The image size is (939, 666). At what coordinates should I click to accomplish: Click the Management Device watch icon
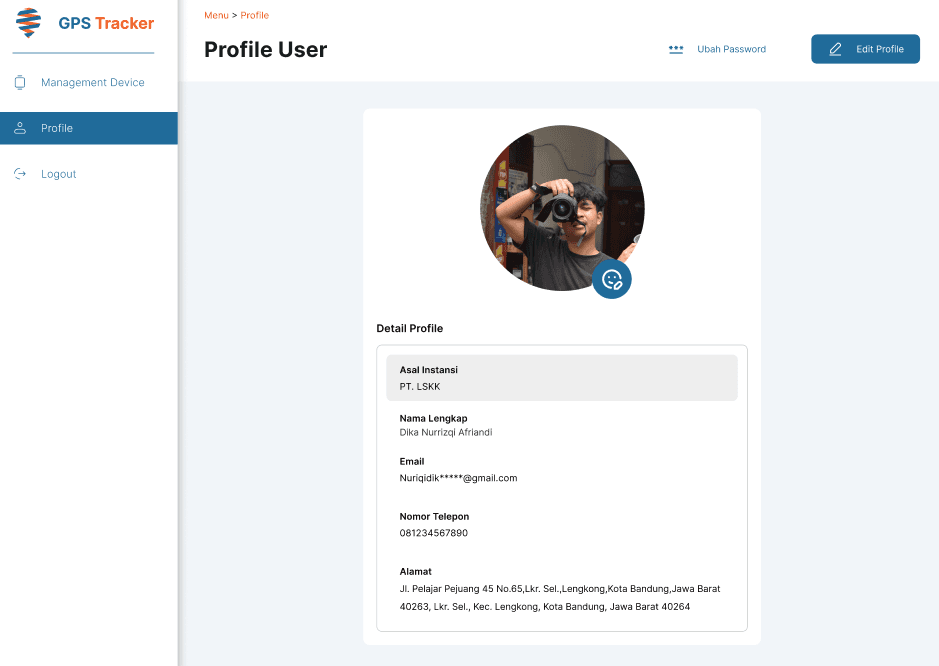coord(20,83)
